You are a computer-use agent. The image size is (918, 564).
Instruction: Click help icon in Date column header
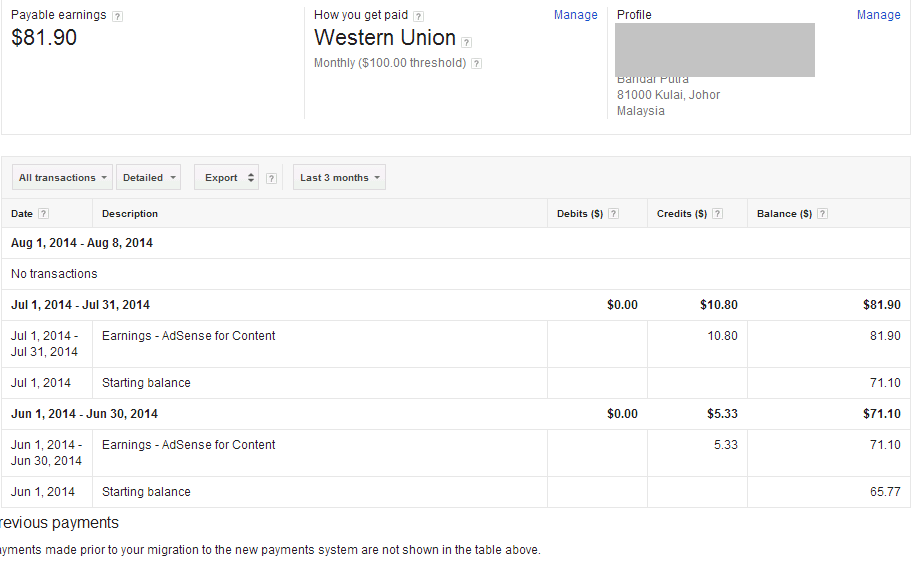(x=44, y=214)
